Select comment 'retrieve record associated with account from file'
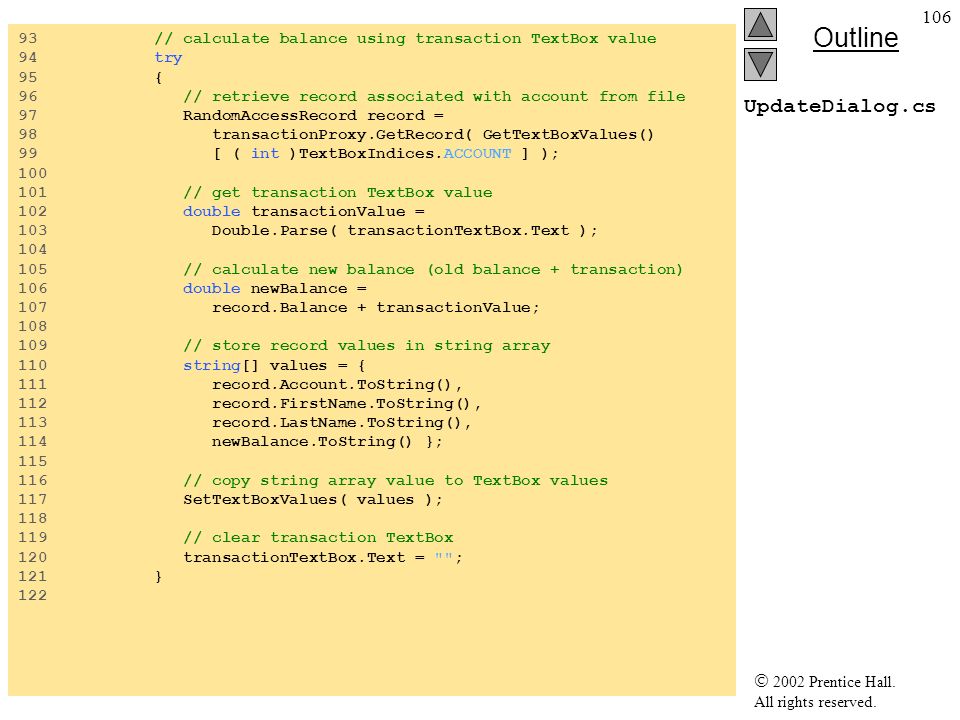The image size is (960, 720). 434,97
